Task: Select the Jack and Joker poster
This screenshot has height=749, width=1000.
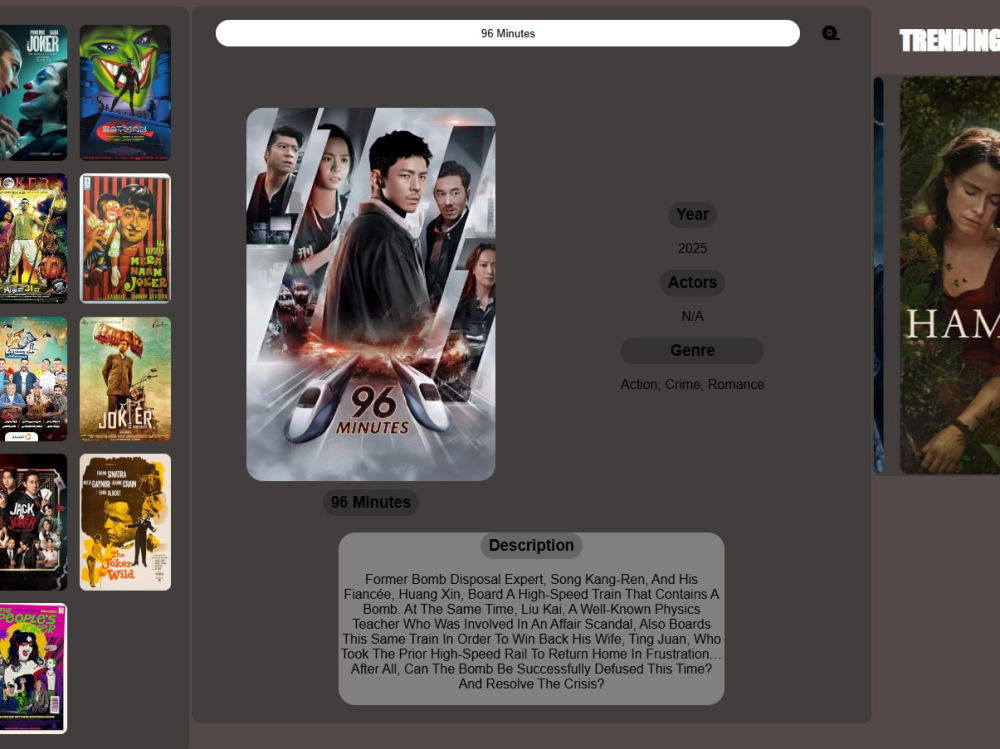Action: coord(33,522)
